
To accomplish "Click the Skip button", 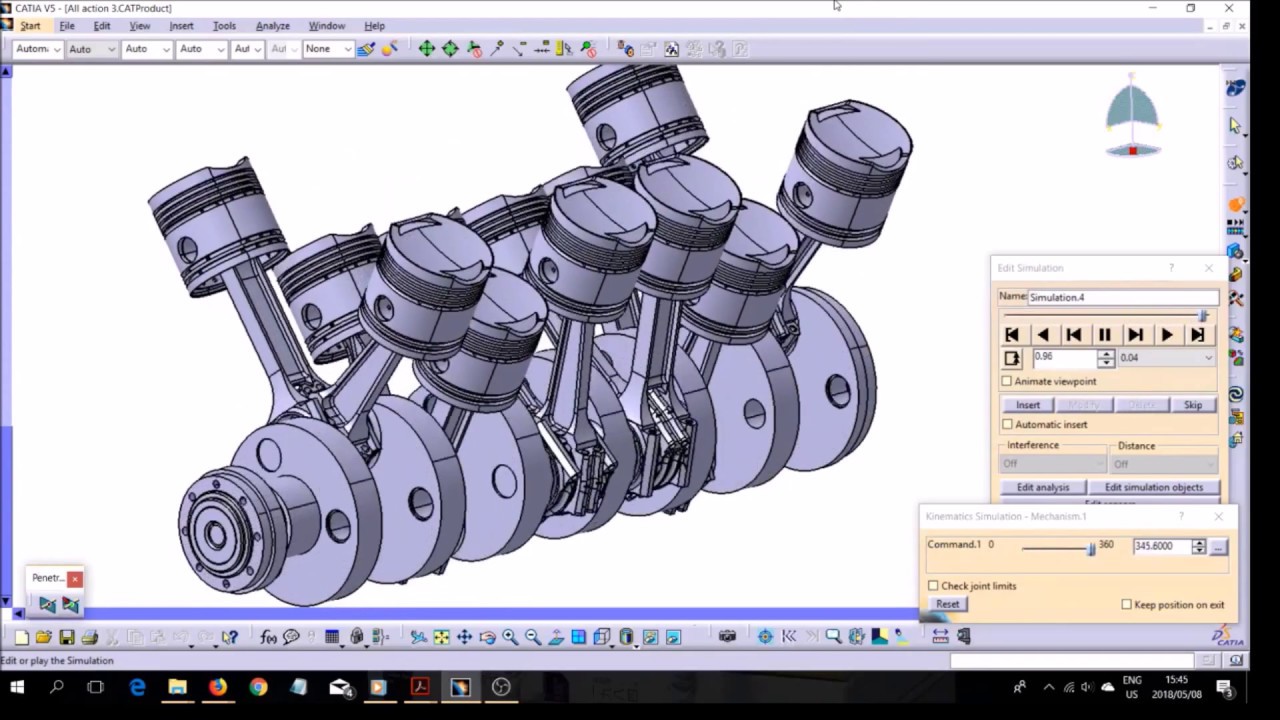I will tap(1193, 405).
